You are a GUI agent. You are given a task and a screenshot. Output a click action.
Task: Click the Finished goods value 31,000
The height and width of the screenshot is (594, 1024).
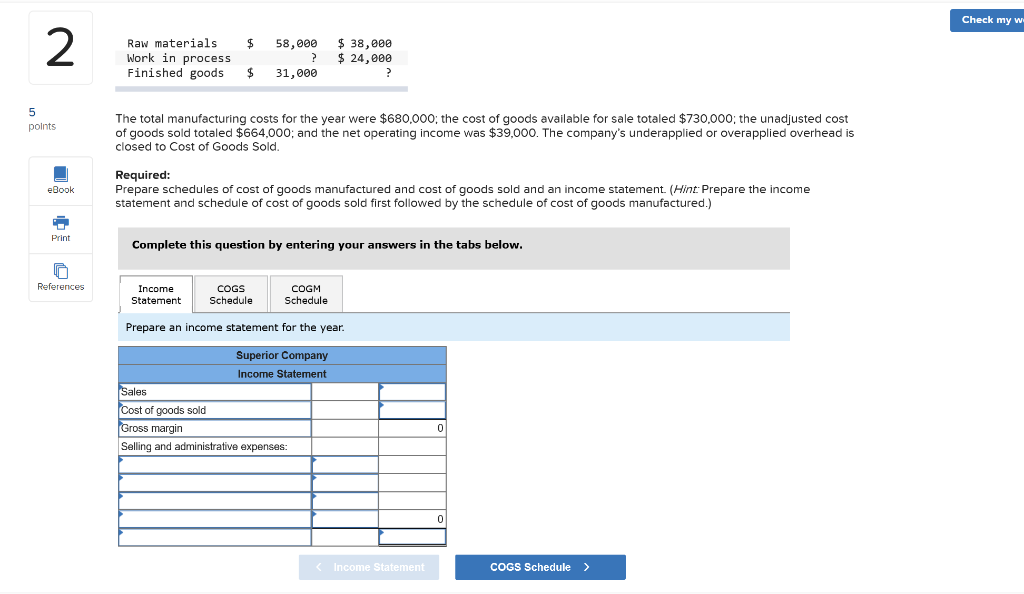(x=296, y=73)
